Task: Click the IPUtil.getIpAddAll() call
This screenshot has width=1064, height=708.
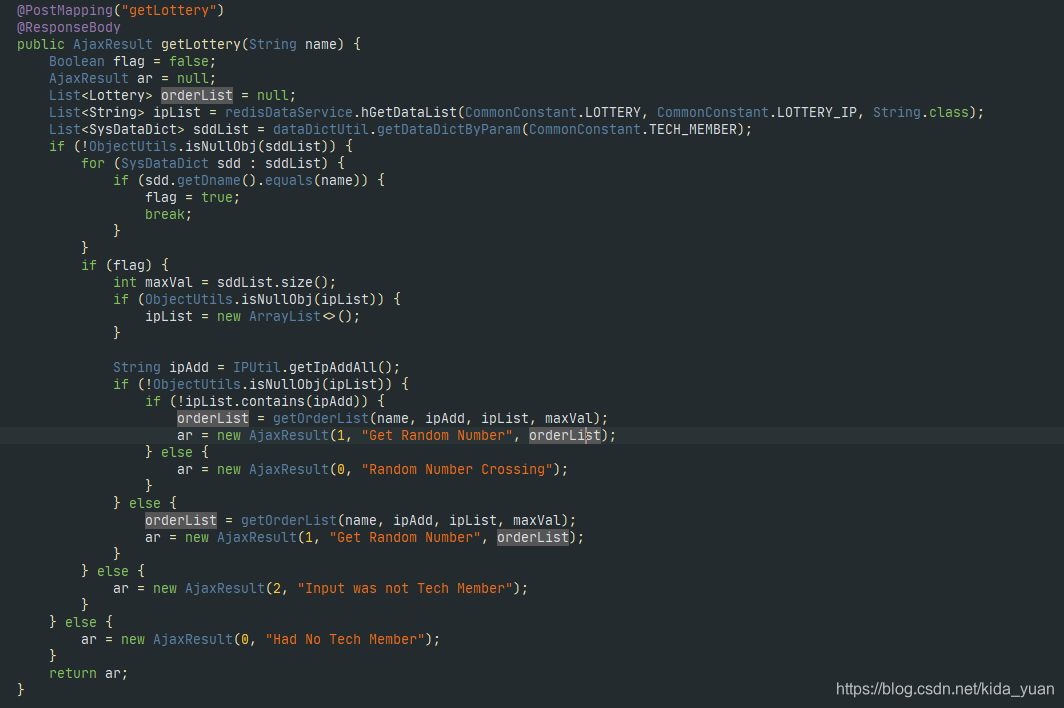Action: (312, 367)
